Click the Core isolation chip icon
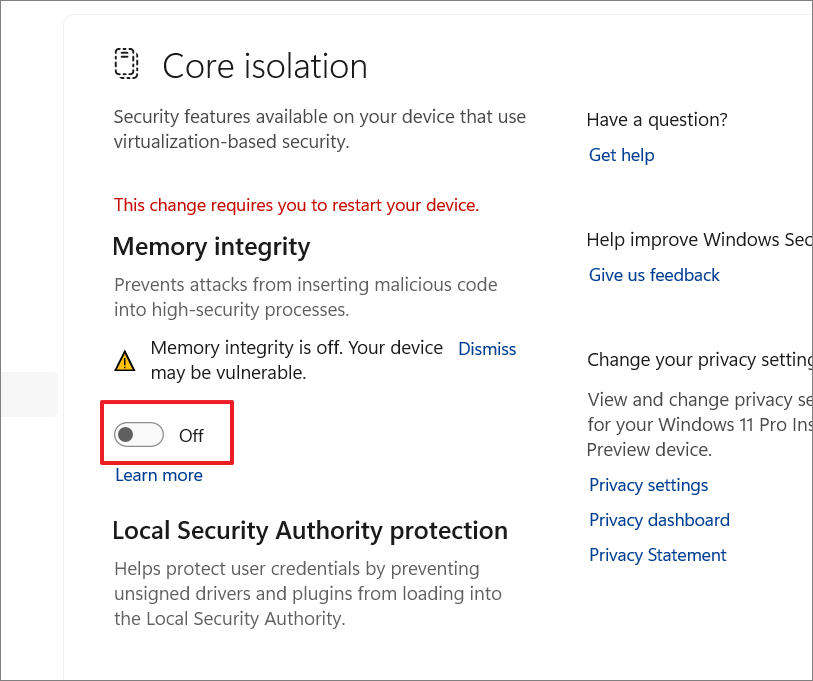This screenshot has width=813, height=681. (x=126, y=64)
